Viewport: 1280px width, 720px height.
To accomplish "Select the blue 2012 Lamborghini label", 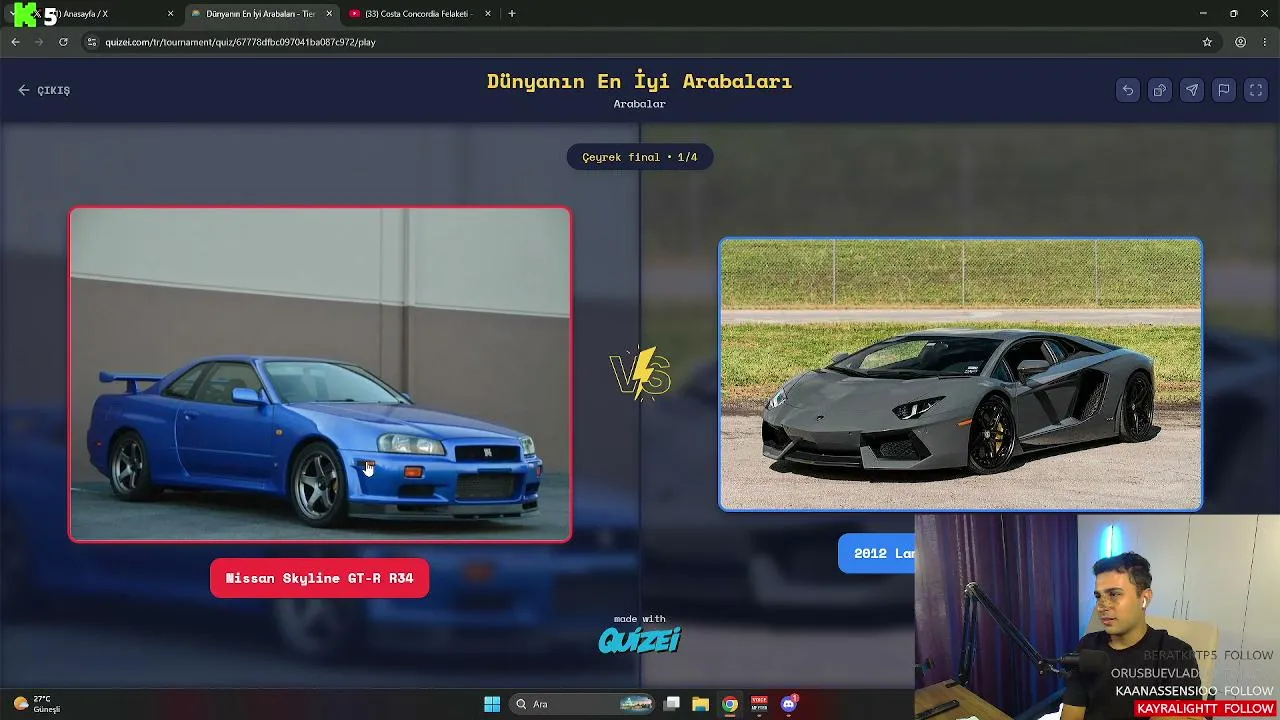I will click(x=877, y=554).
